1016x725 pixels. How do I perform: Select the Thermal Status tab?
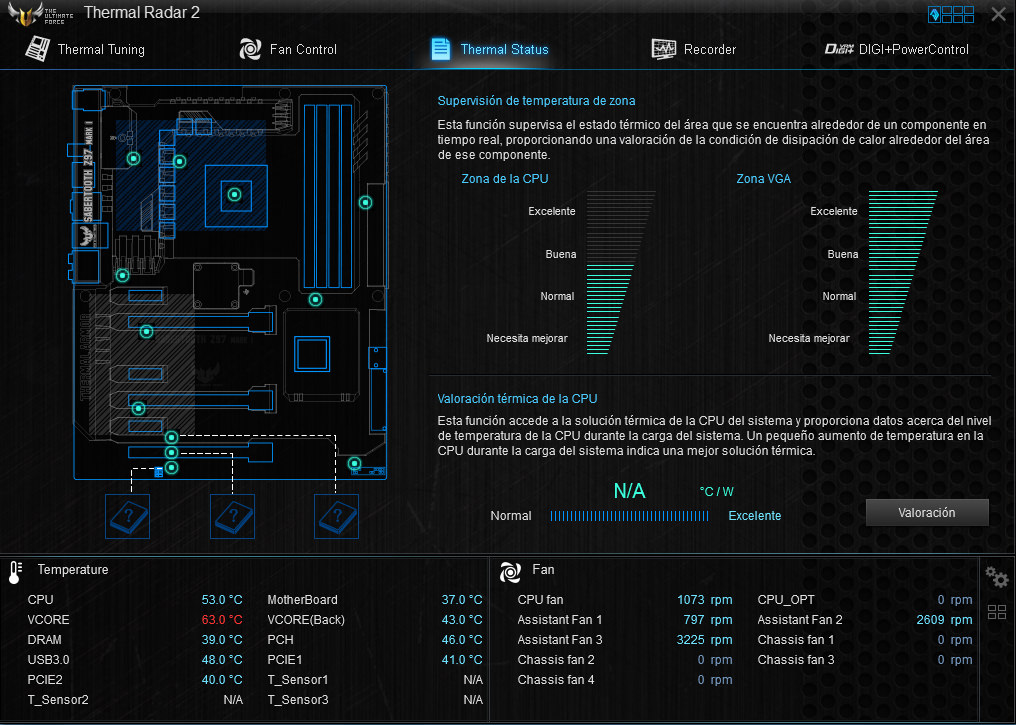[x=489, y=49]
